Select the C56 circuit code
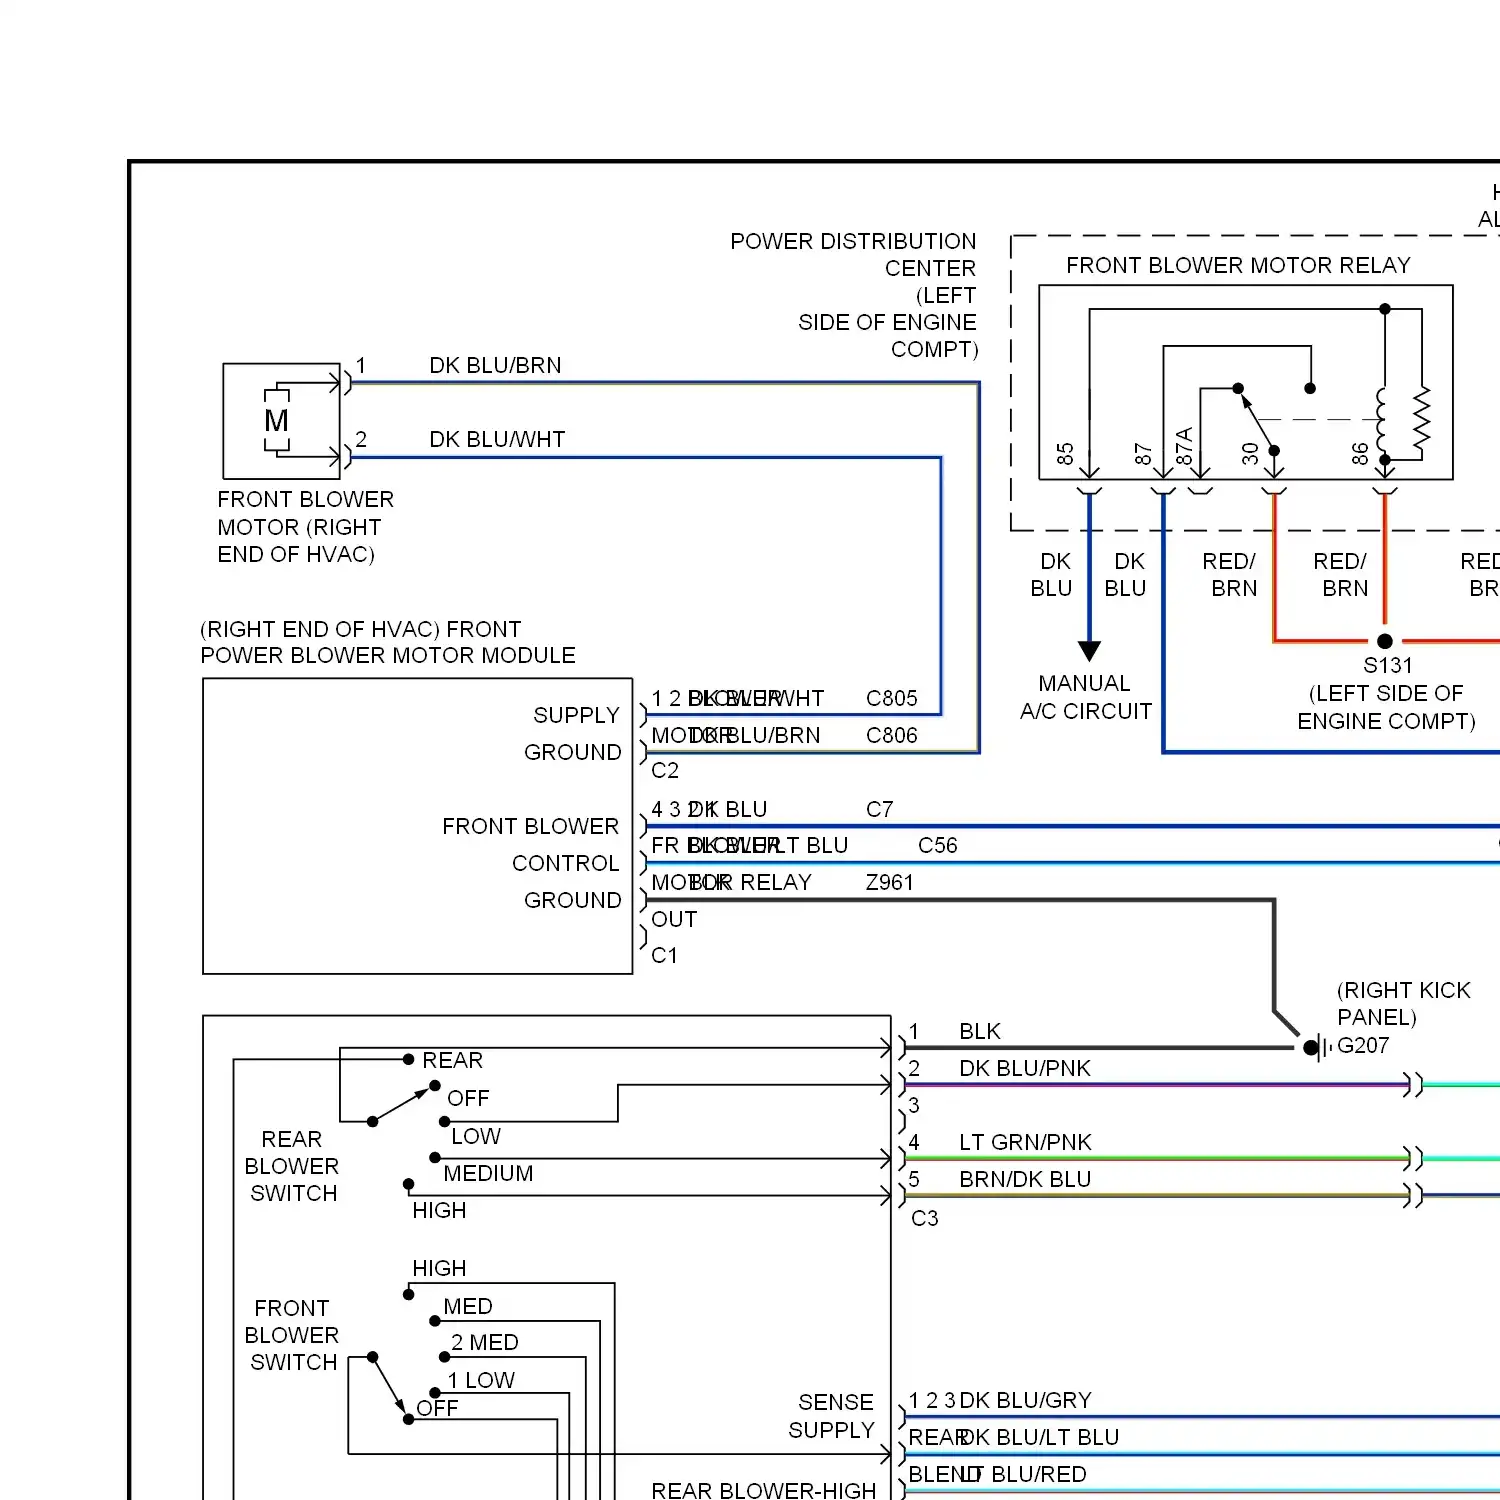Image resolution: width=1500 pixels, height=1500 pixels. tap(938, 846)
